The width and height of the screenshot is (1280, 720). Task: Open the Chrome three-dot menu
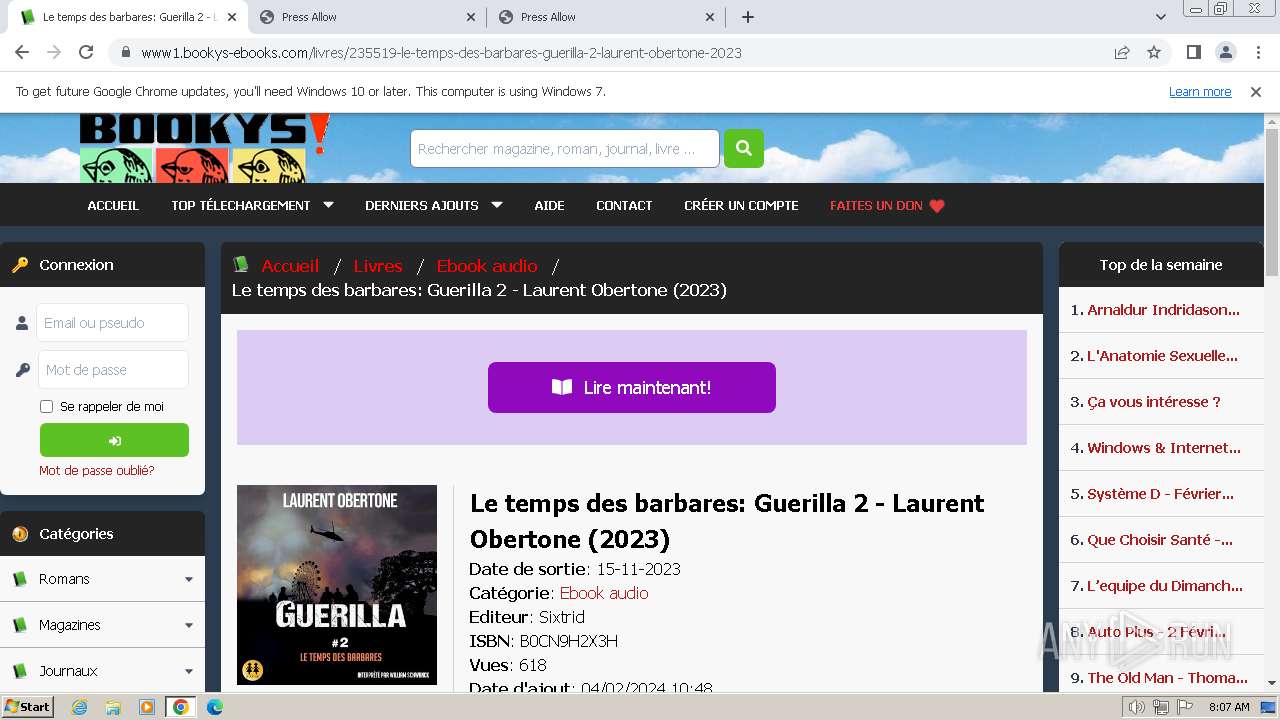coord(1257,52)
